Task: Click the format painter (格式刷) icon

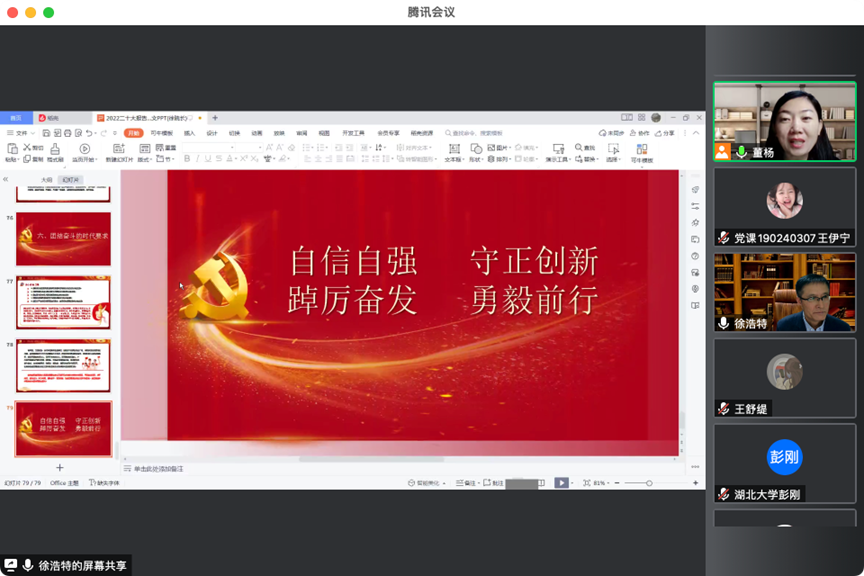Action: 54,149
